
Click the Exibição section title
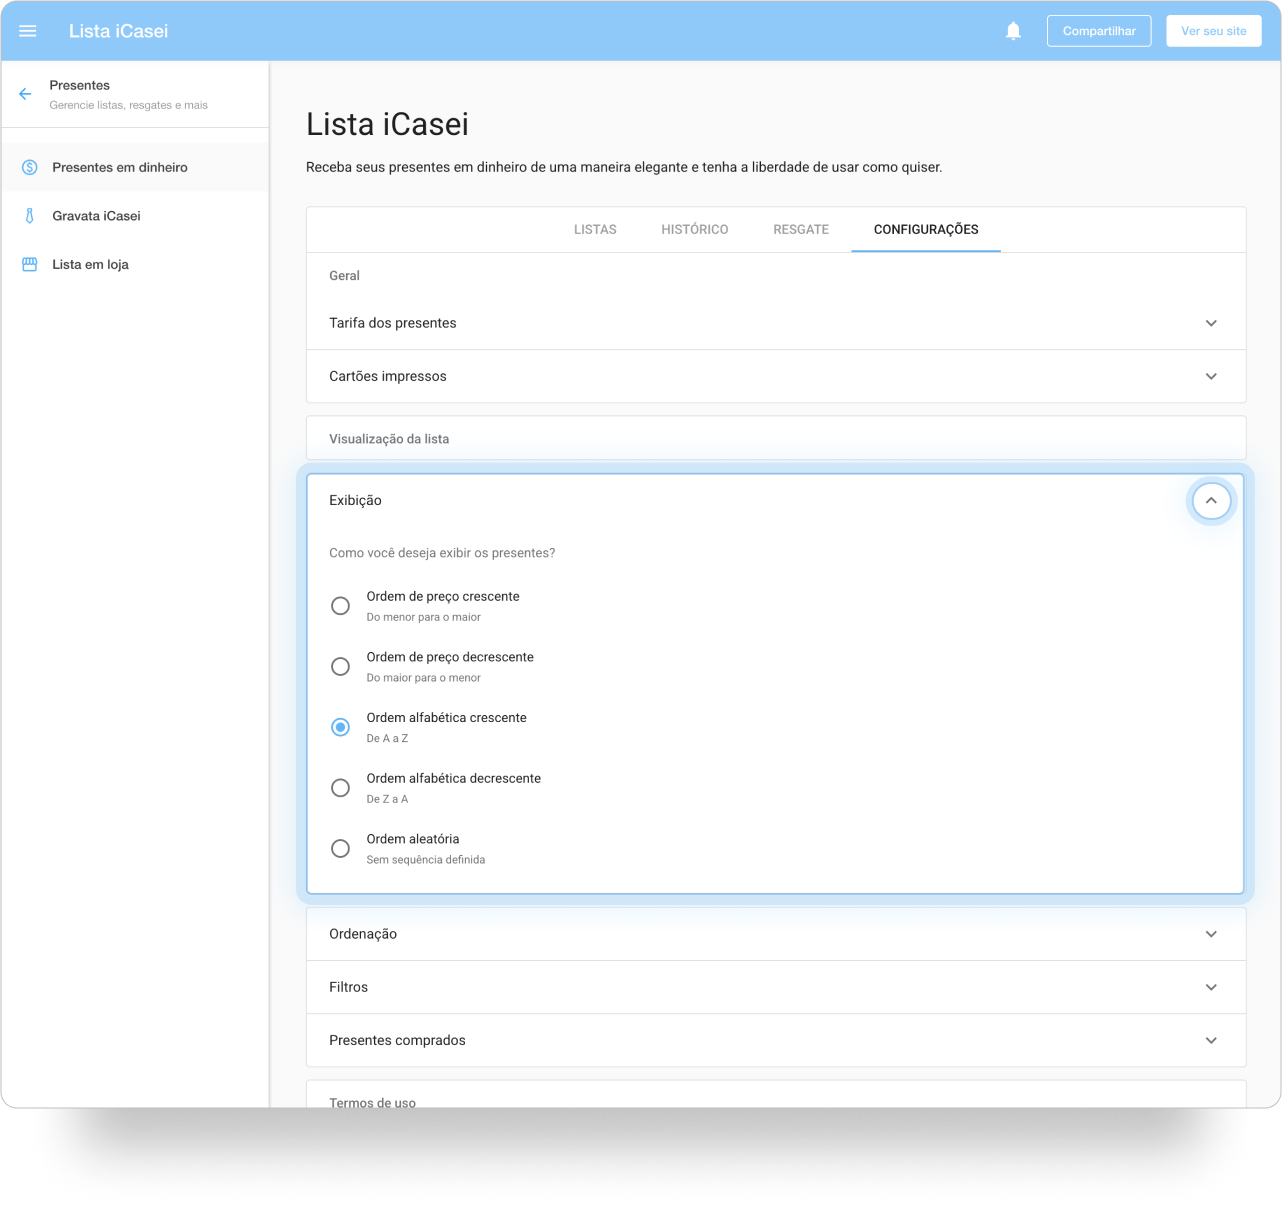[355, 500]
